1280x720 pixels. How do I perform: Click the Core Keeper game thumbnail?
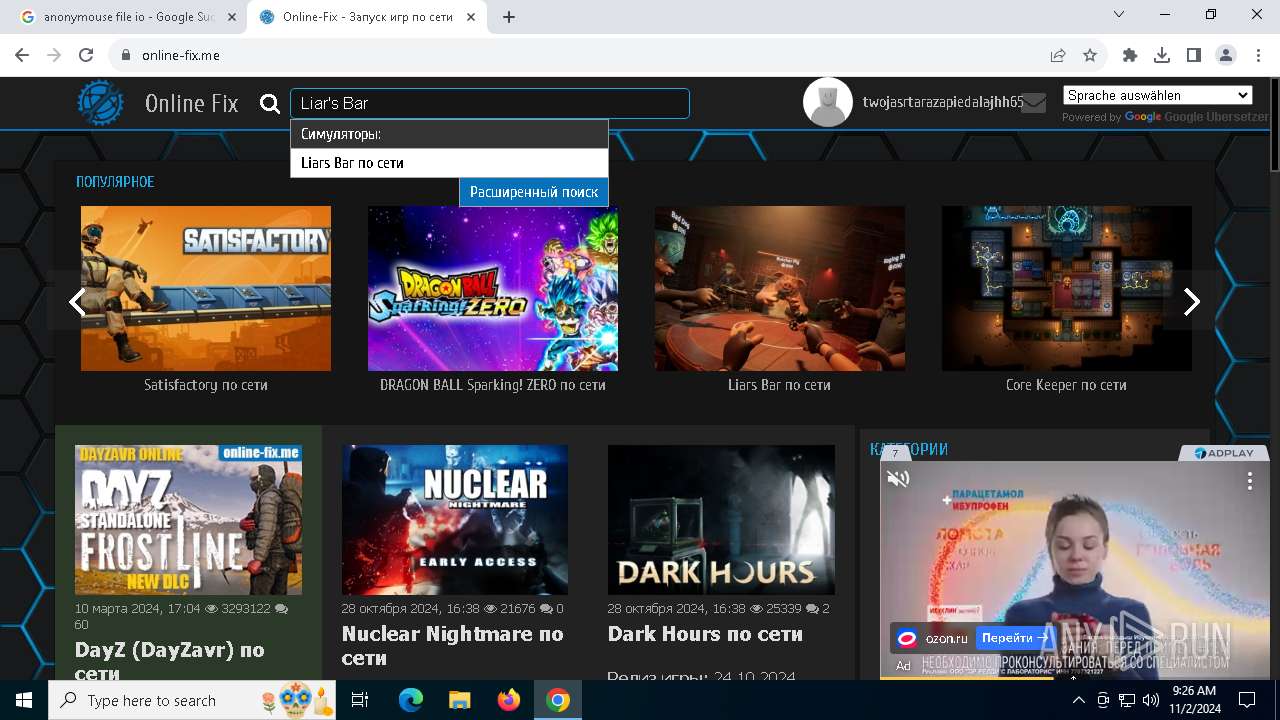point(1067,289)
